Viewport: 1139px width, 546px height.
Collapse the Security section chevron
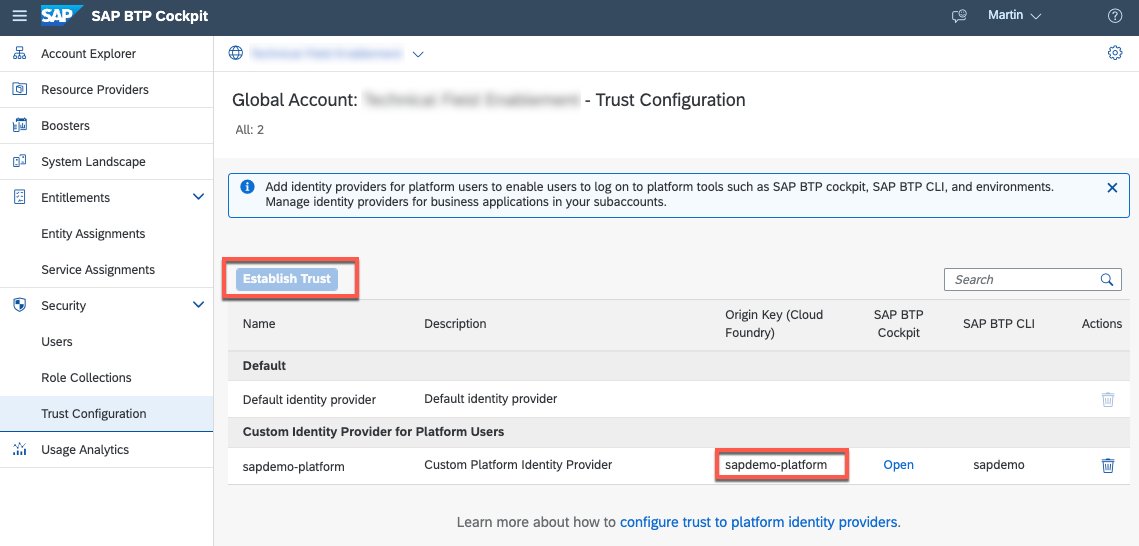(x=198, y=305)
